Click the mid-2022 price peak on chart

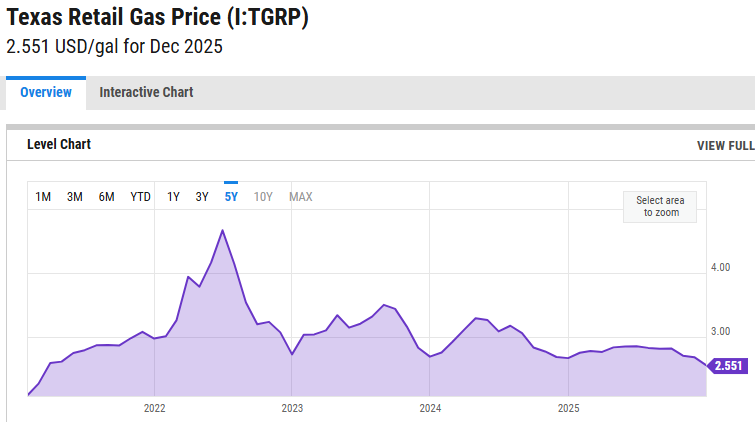[x=222, y=231]
